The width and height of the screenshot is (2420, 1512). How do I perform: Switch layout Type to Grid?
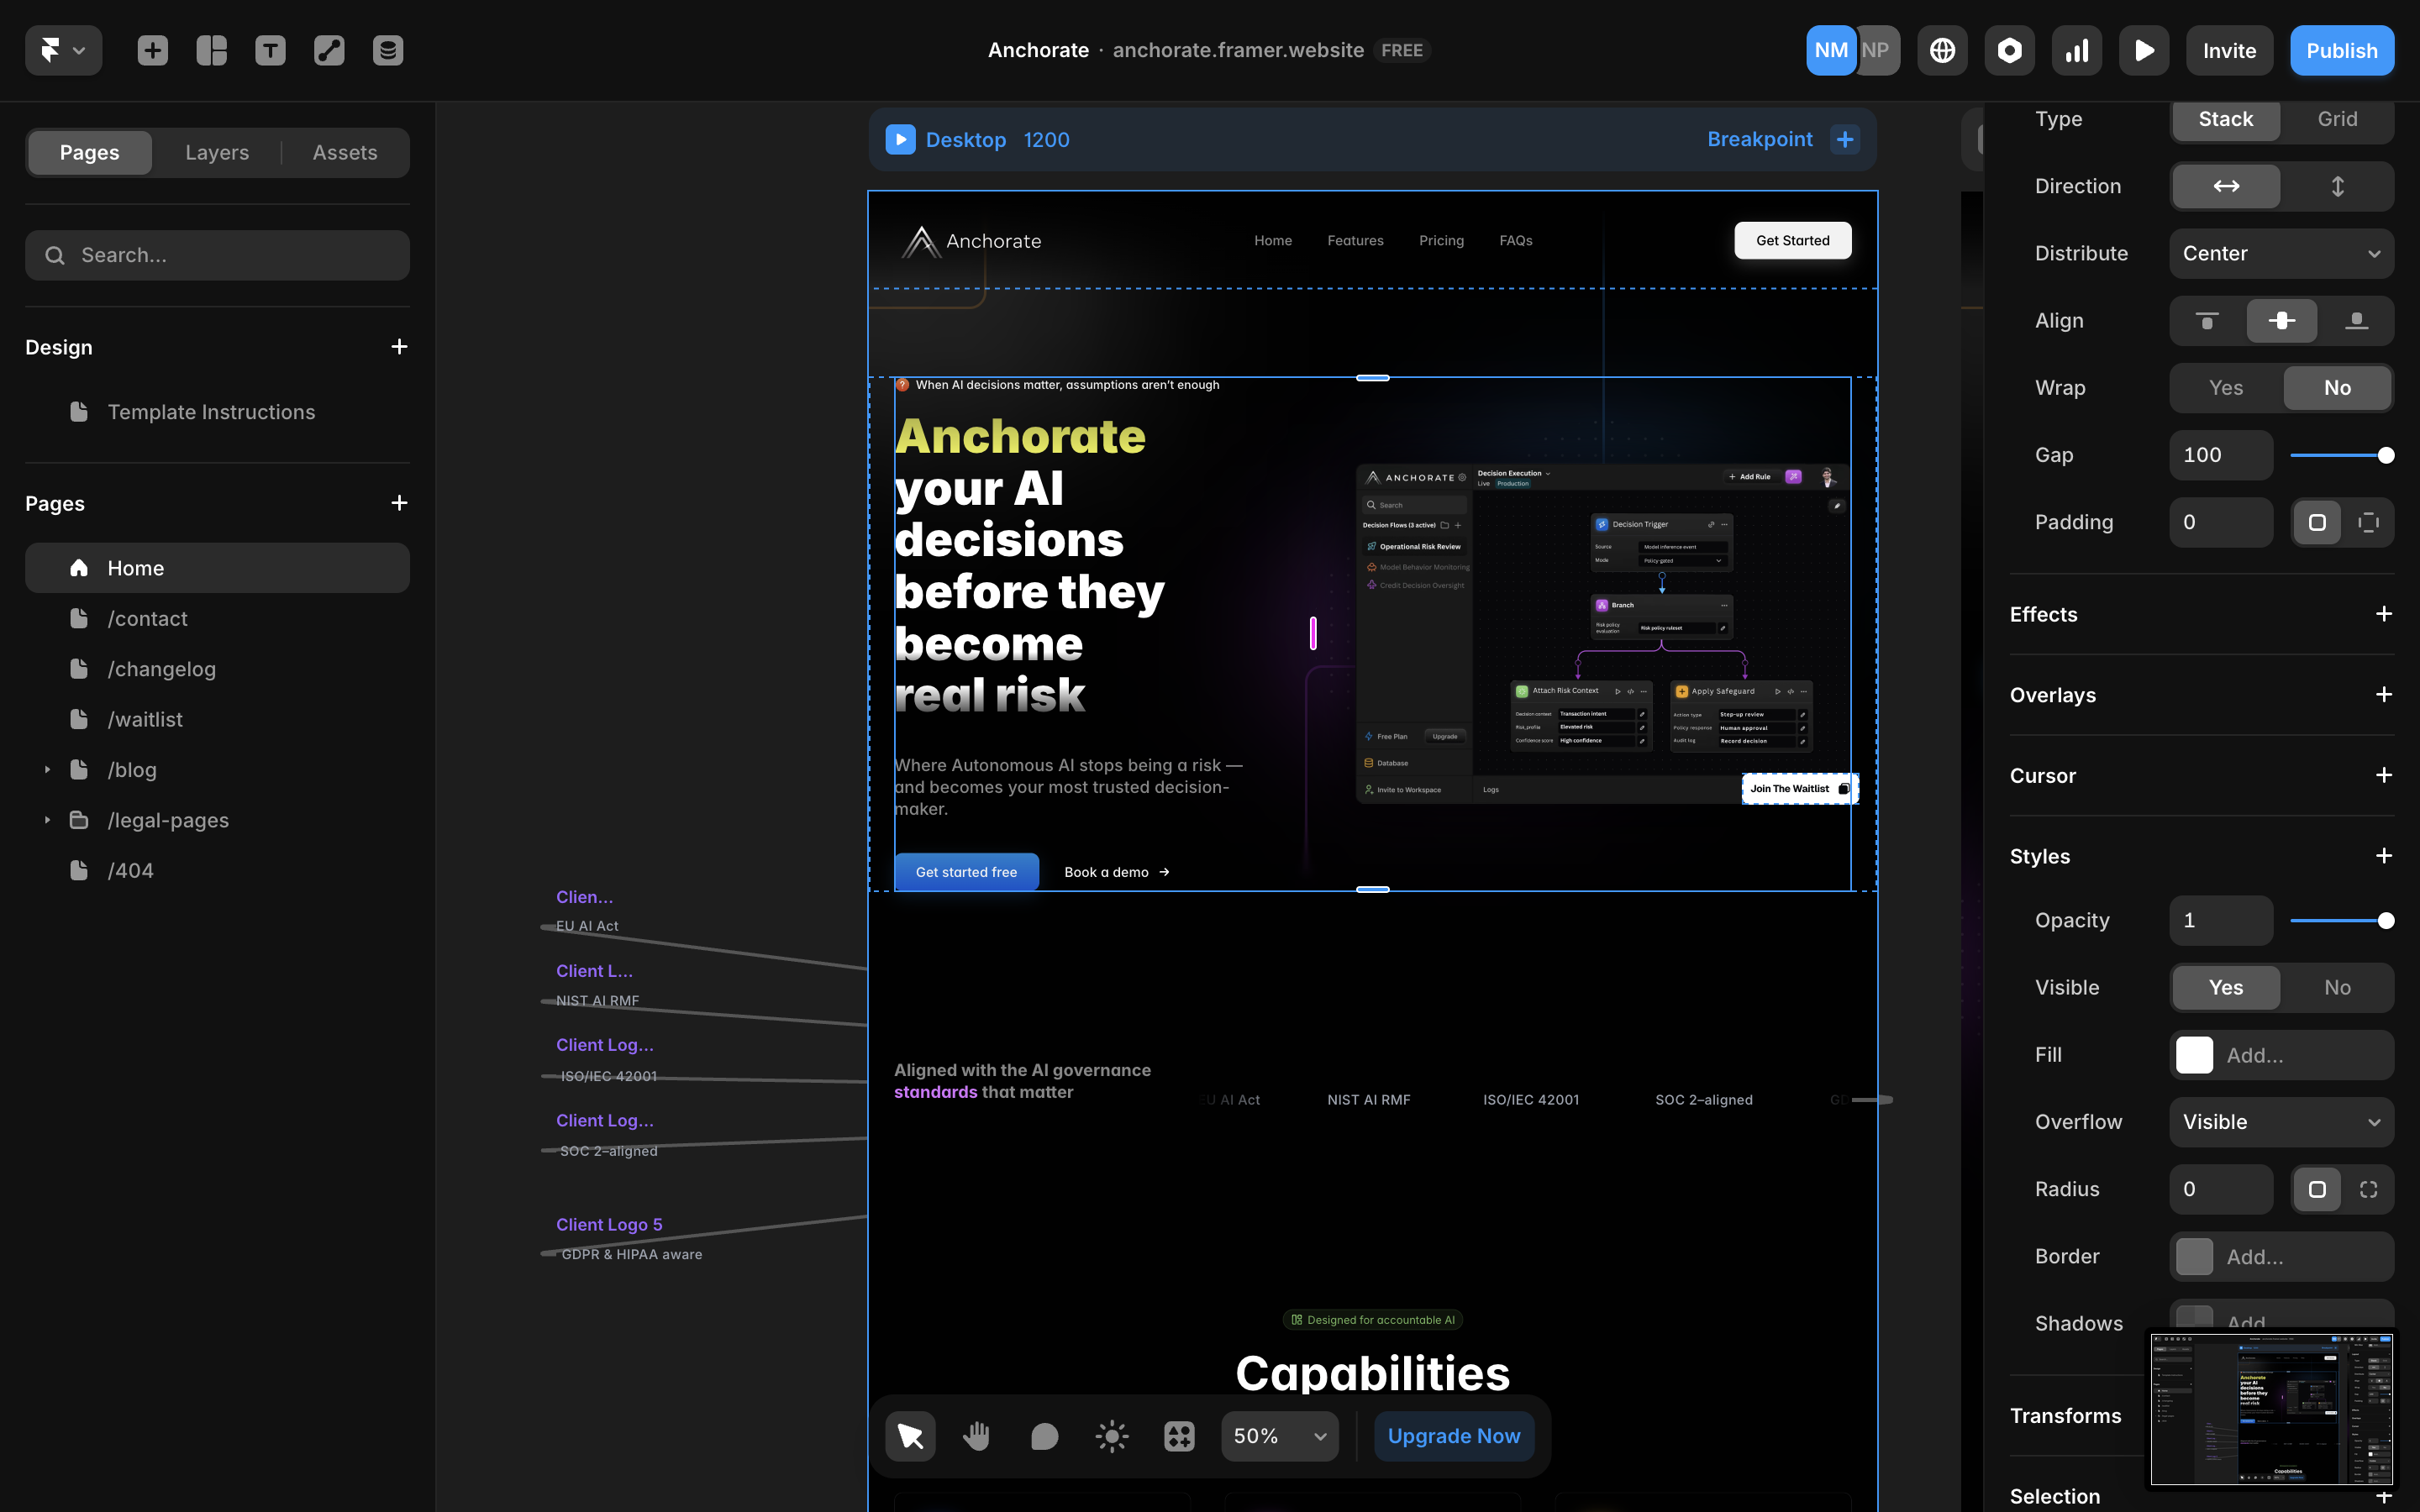point(2337,119)
